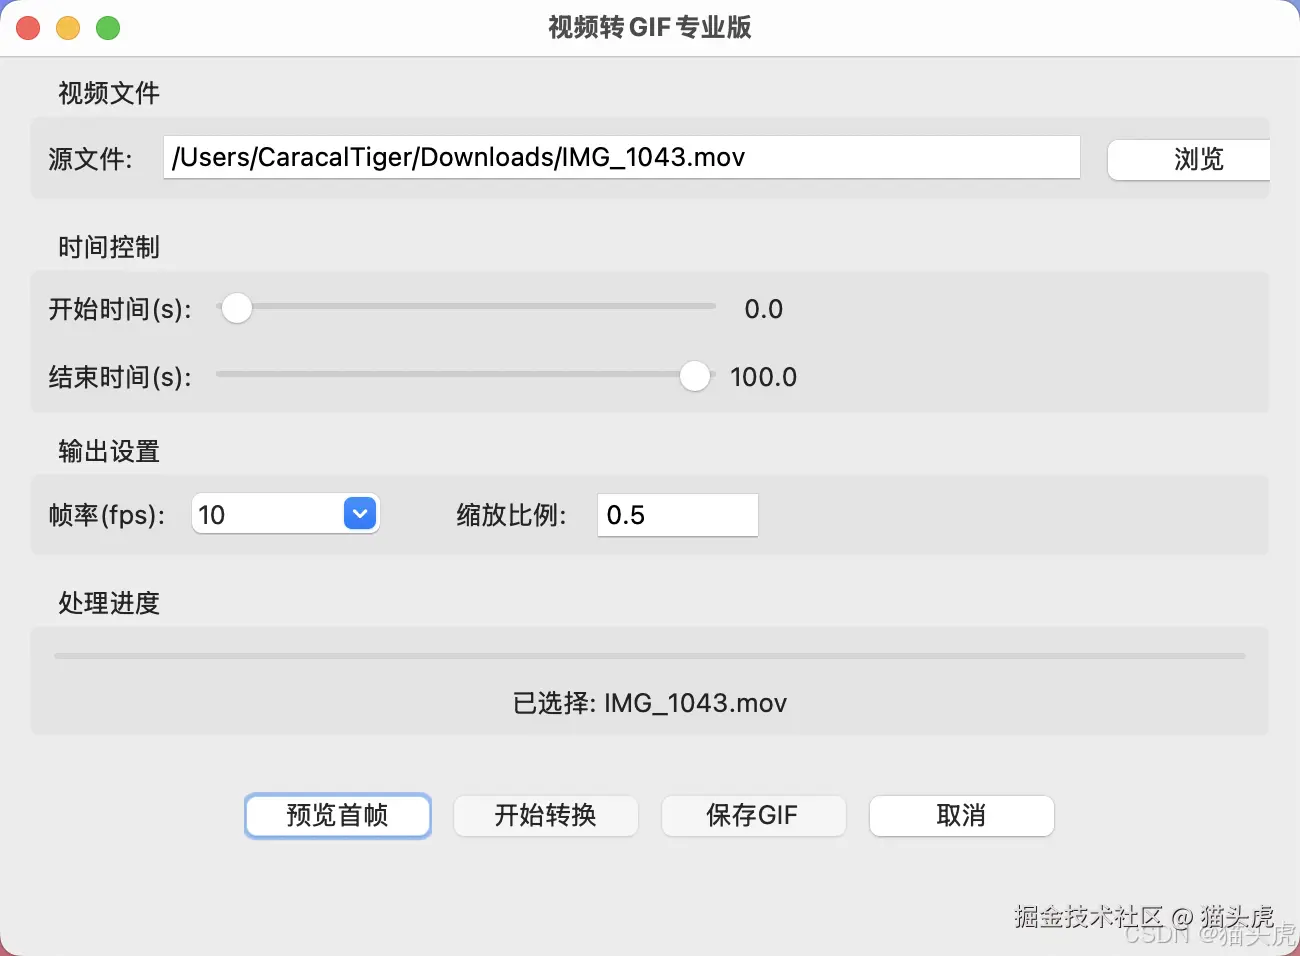Click the blue dropdown chevron icon
The image size is (1300, 956).
359,513
